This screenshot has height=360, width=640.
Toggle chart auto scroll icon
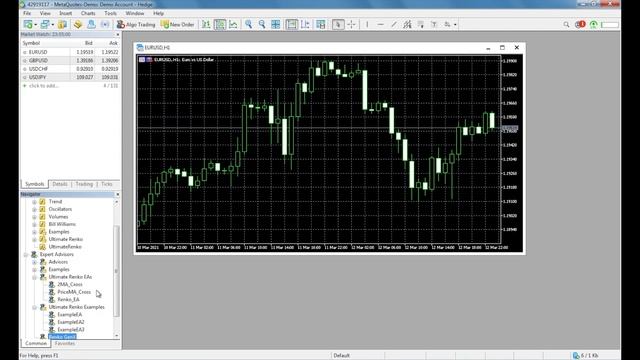coord(291,24)
